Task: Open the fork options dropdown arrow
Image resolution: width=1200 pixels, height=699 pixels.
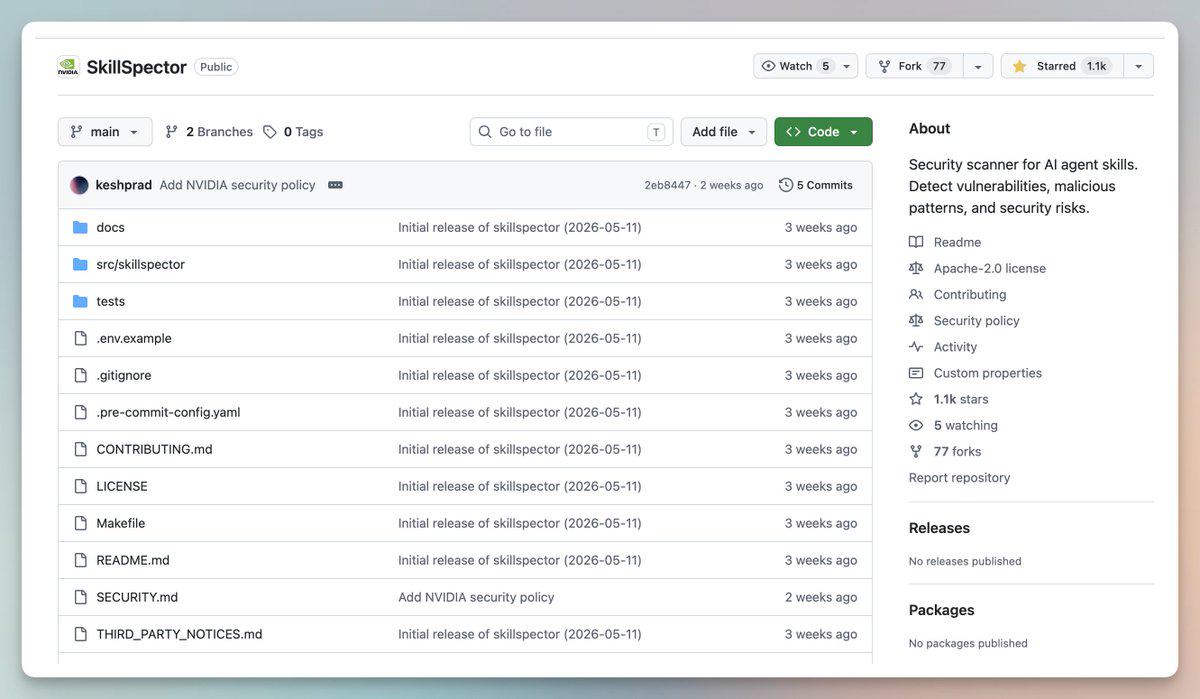Action: point(978,66)
